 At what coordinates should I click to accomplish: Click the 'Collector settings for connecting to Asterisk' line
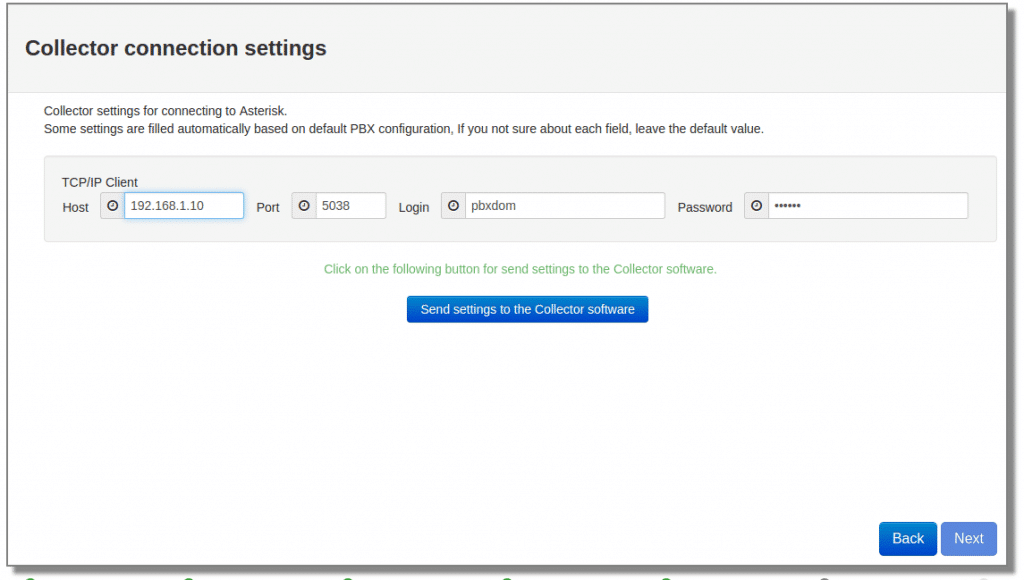click(x=166, y=111)
